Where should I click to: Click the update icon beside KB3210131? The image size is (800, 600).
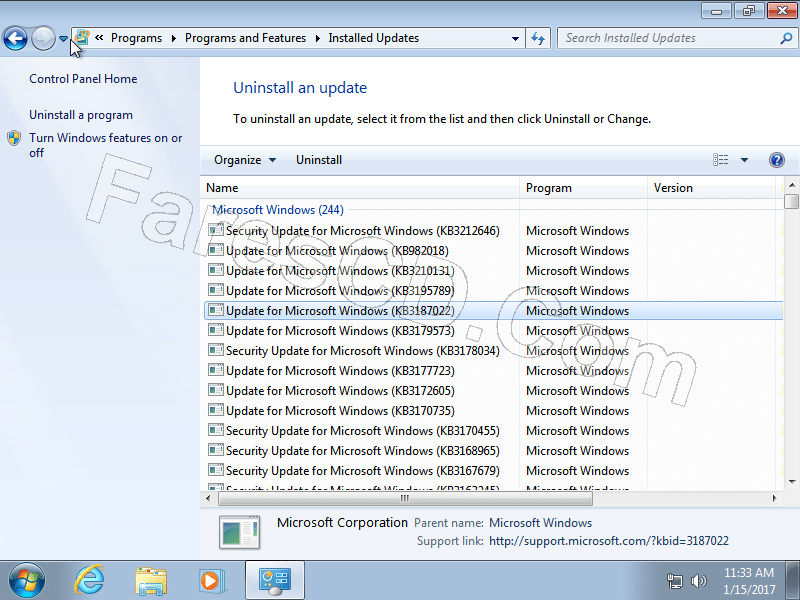(x=216, y=270)
